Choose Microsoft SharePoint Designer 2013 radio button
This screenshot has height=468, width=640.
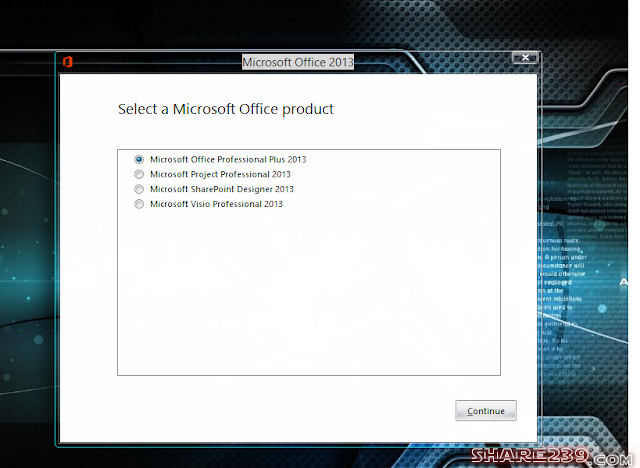coord(139,189)
